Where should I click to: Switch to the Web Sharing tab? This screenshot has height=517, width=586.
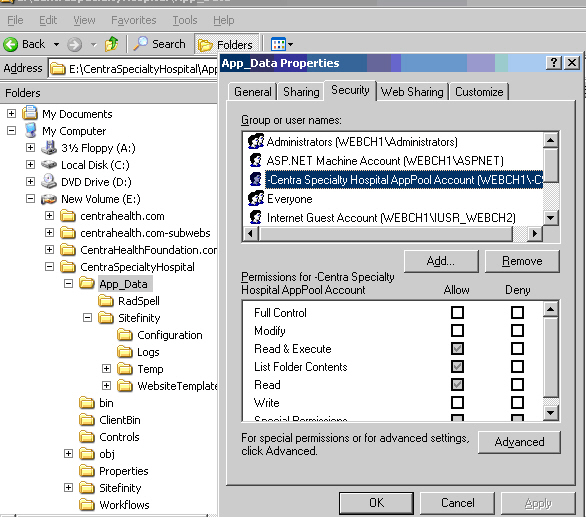(412, 92)
